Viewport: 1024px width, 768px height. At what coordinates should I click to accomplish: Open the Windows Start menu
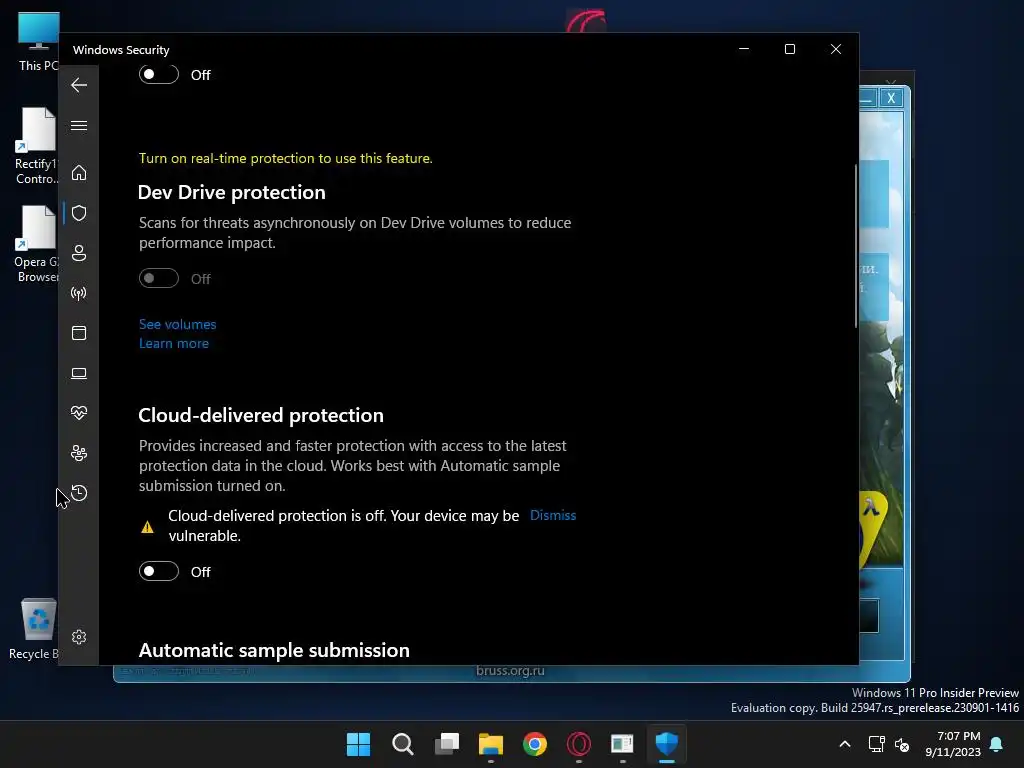coord(359,744)
